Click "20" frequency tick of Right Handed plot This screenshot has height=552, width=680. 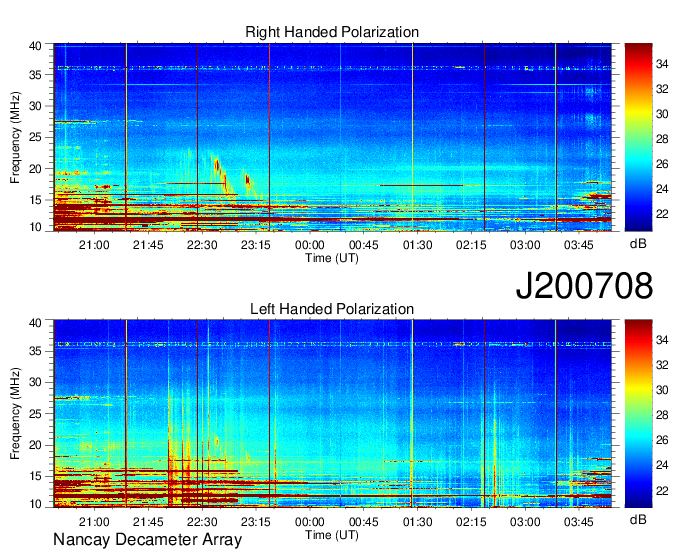click(35, 169)
